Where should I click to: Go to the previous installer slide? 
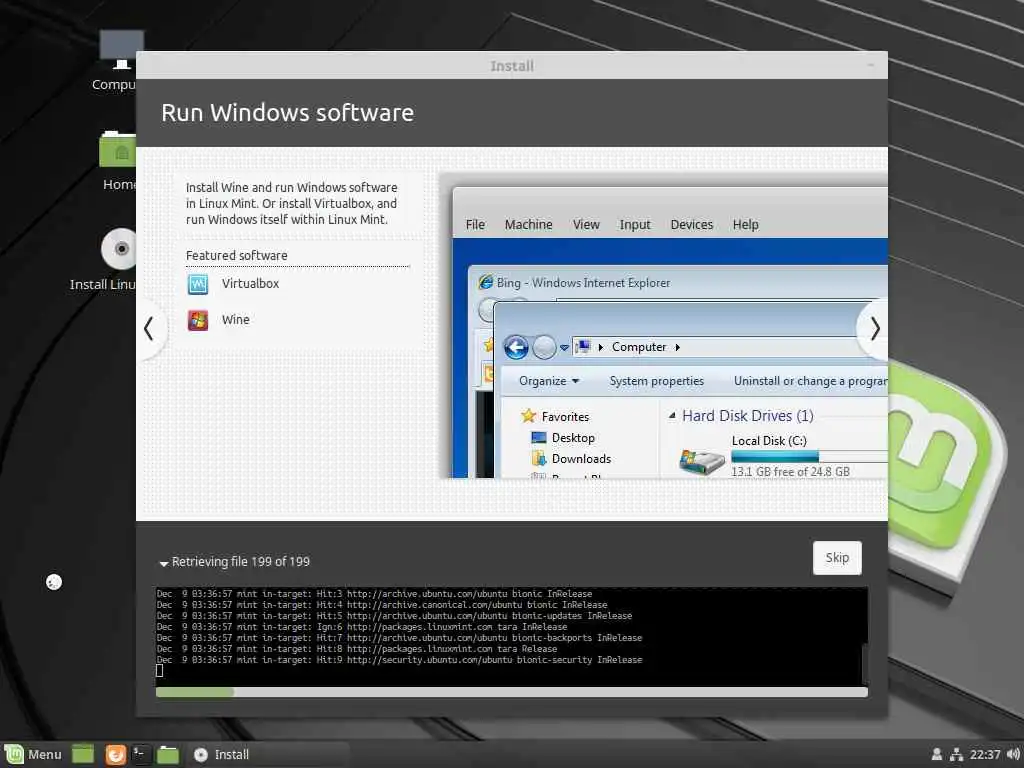click(x=150, y=328)
